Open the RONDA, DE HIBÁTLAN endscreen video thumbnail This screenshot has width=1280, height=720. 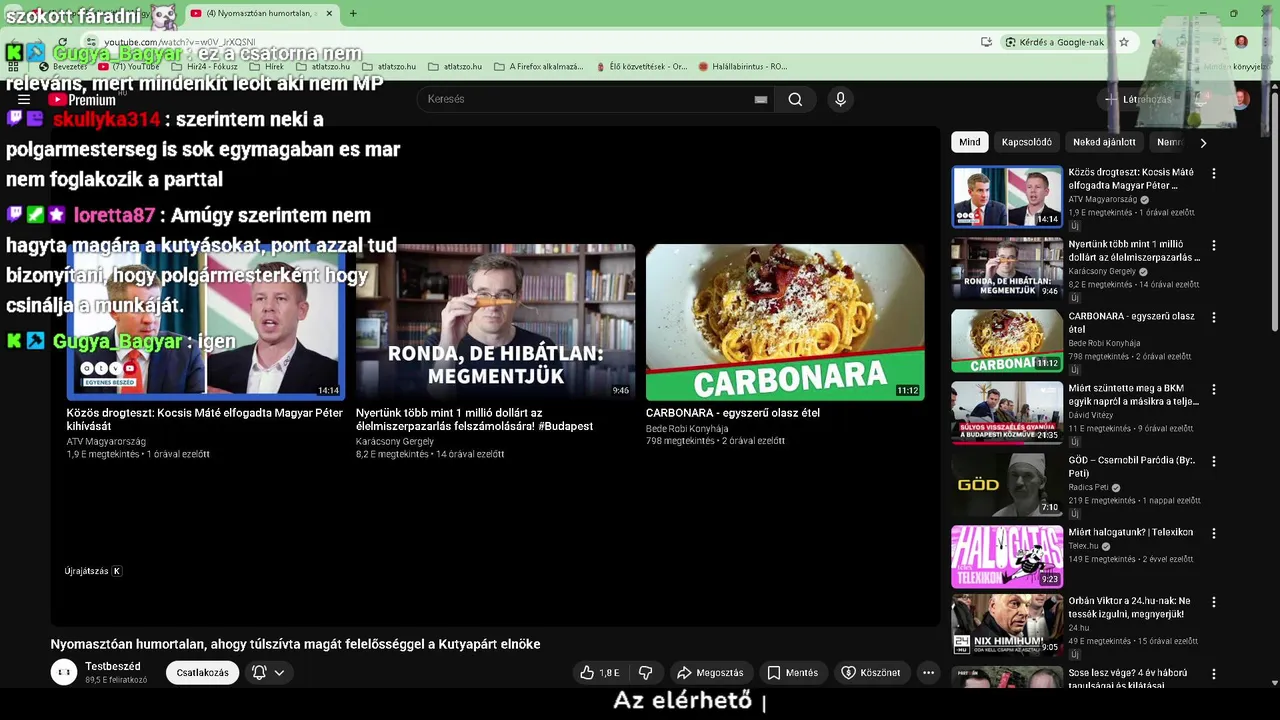click(495, 322)
